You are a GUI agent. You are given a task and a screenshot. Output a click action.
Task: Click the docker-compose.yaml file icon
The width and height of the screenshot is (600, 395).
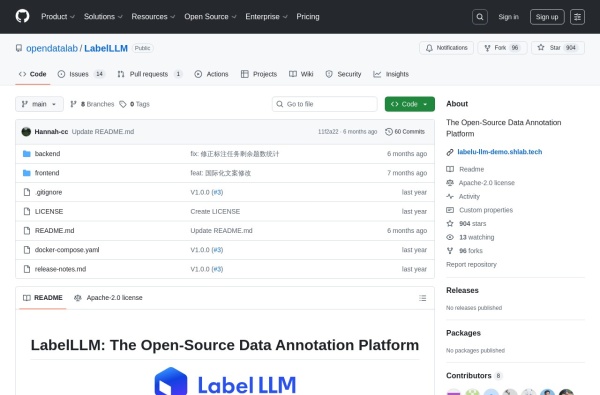click(27, 250)
